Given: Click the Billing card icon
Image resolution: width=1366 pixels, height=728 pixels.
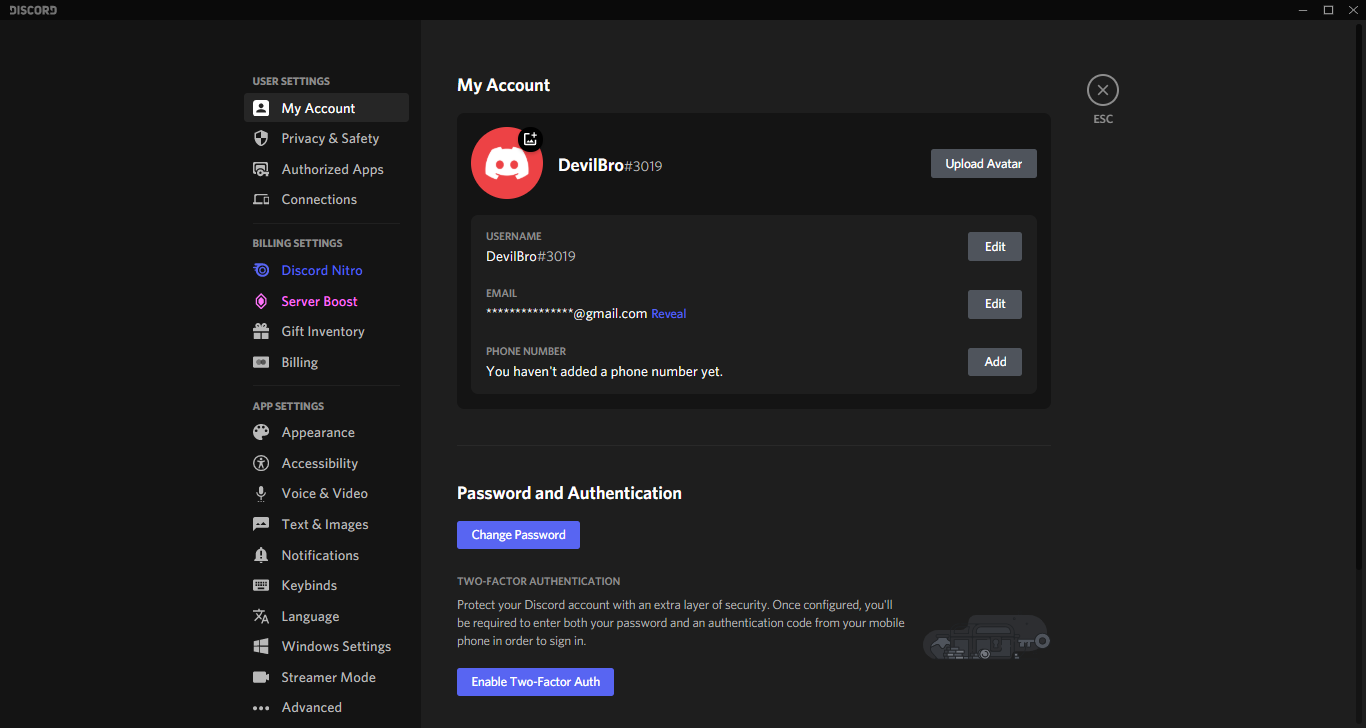Looking at the screenshot, I should [x=261, y=362].
